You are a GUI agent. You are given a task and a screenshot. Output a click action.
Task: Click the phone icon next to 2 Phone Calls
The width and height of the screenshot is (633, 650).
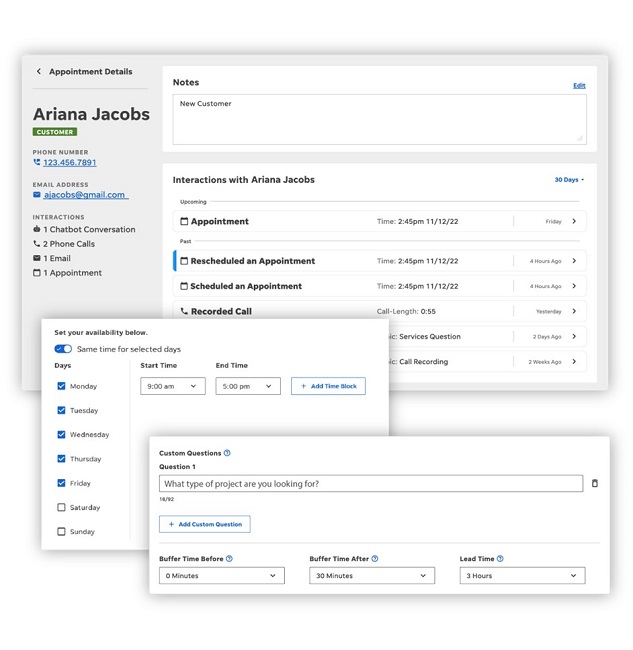[37, 244]
